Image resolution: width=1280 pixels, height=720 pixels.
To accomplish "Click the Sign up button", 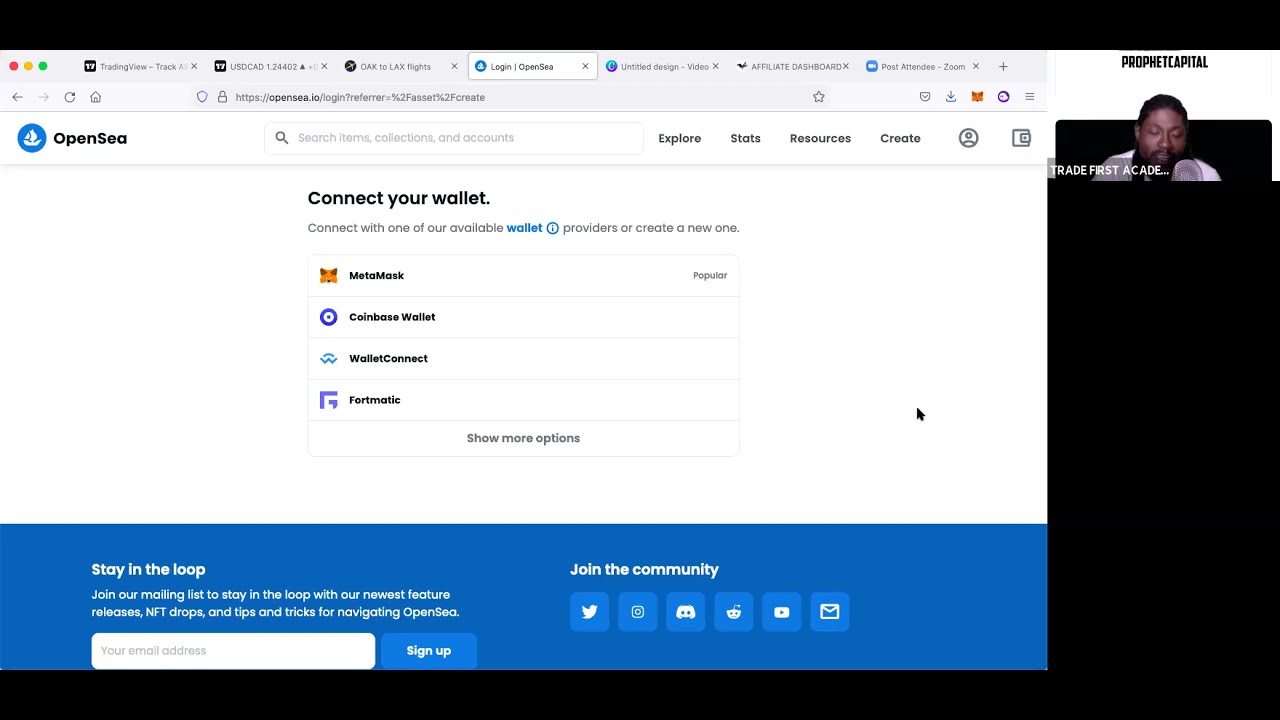I will 429,651.
